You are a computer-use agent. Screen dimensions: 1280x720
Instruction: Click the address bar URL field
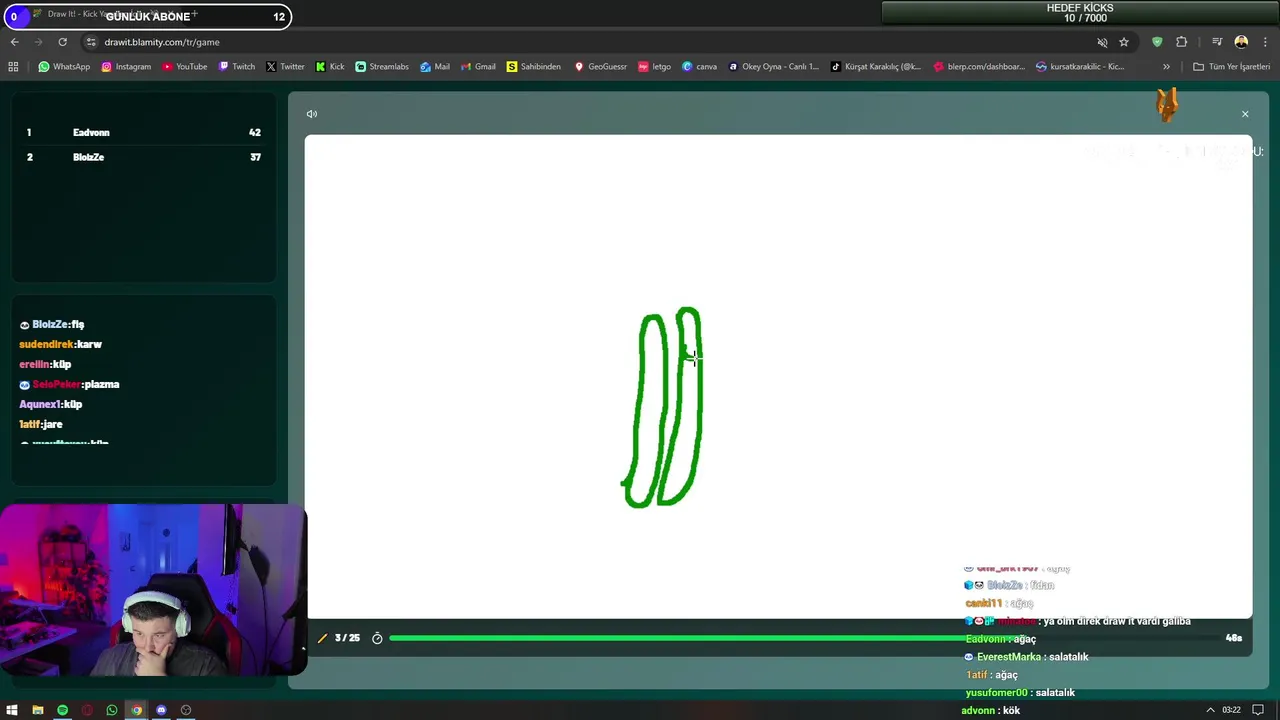(590, 42)
